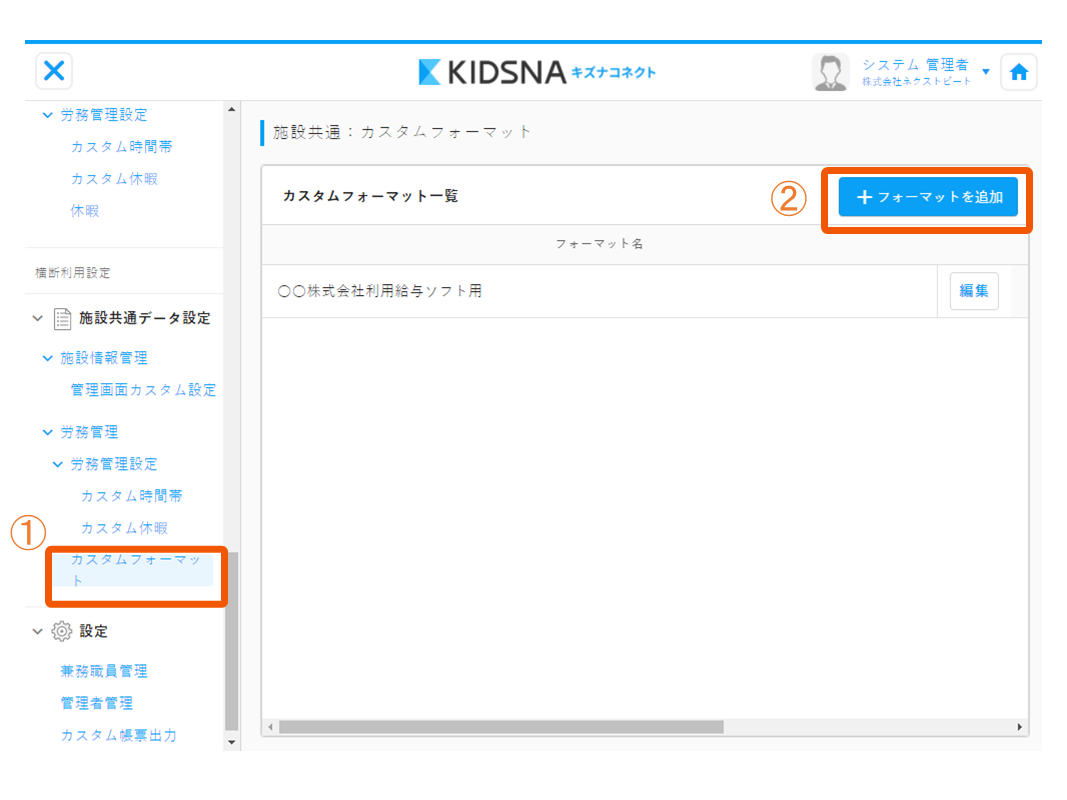Image resolution: width=1067 pixels, height=800 pixels.
Task: Open 管理者管理 menu item
Action: click(97, 703)
